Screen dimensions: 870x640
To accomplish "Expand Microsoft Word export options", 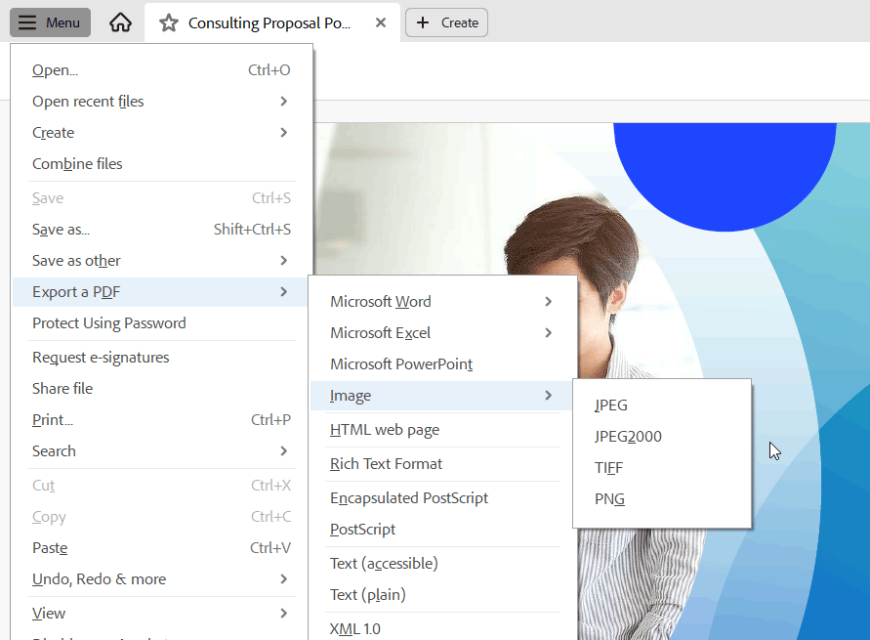I will [x=442, y=301].
